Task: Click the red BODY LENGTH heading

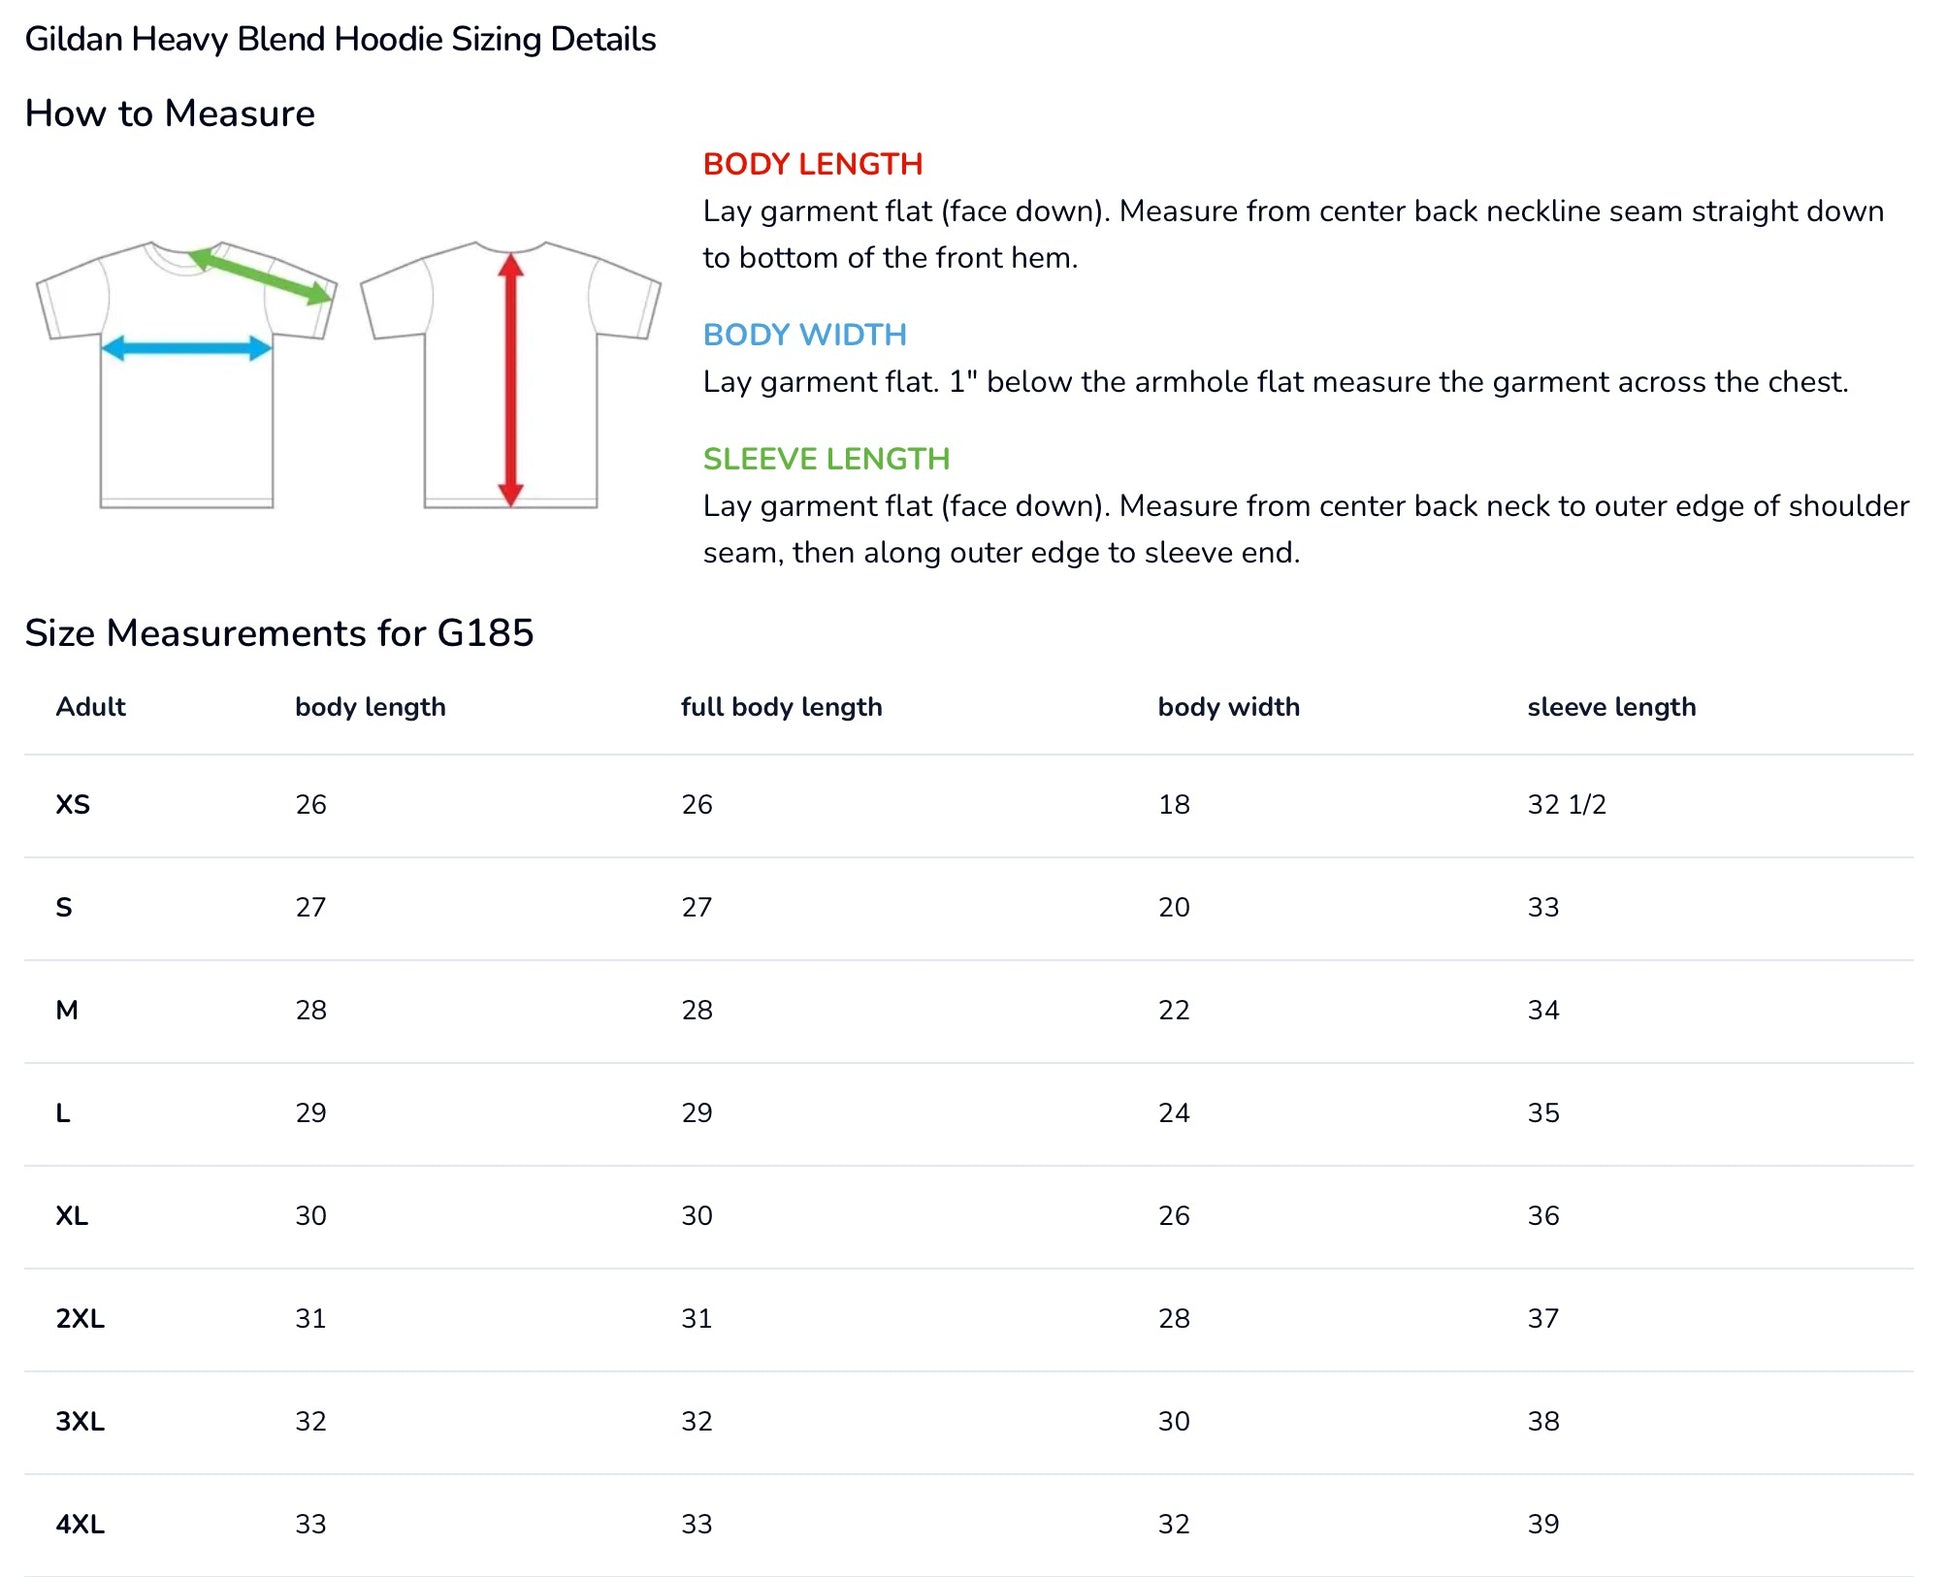Action: [x=812, y=164]
